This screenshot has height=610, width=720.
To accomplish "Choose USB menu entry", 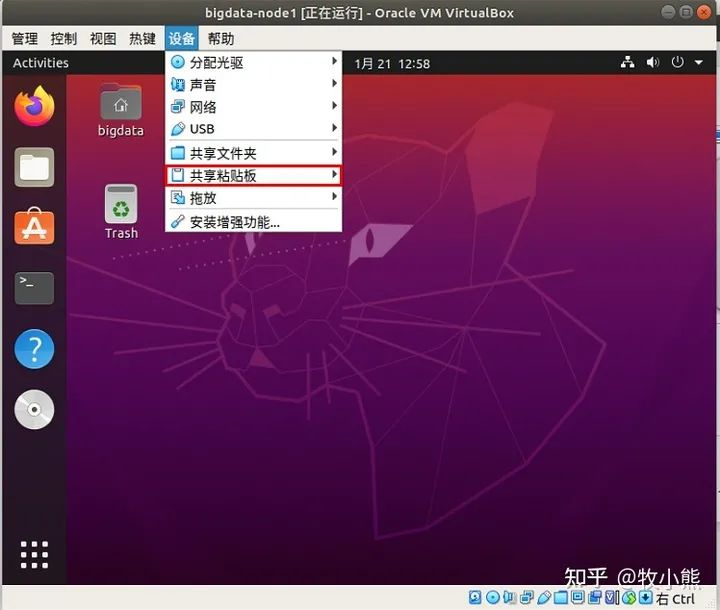I will coord(254,129).
